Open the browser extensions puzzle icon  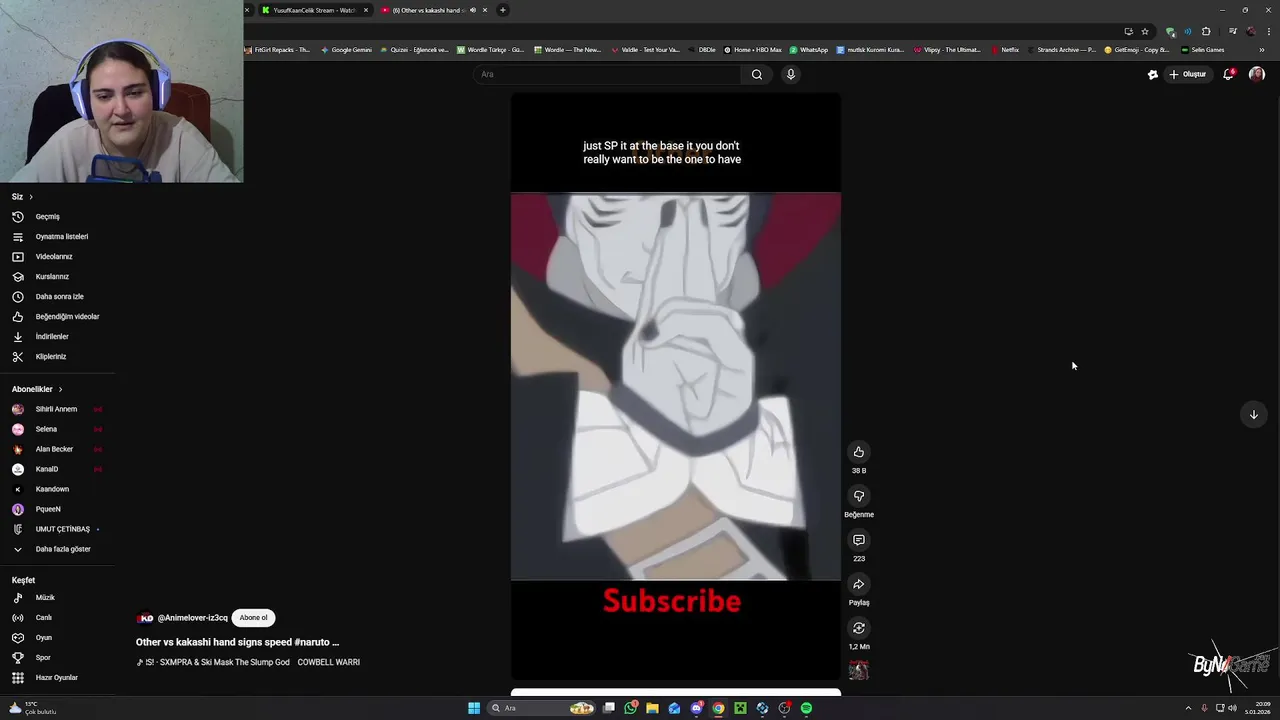[1206, 31]
